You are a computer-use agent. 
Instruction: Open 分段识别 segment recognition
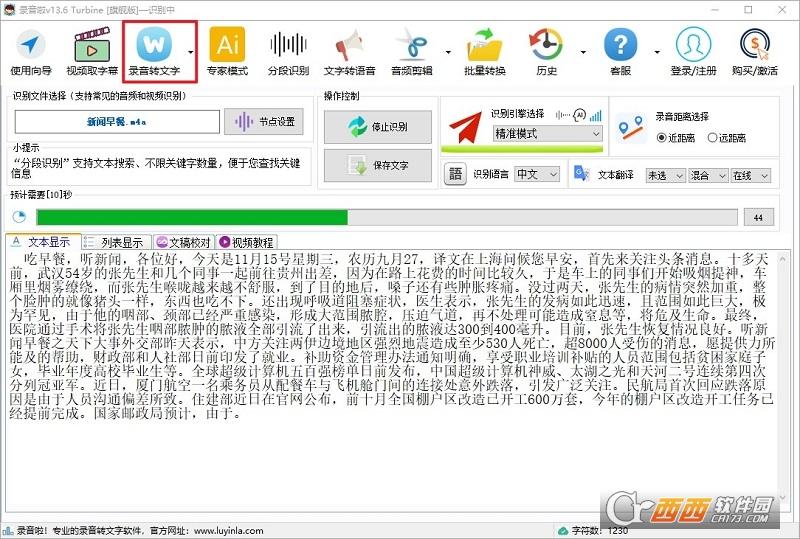(x=288, y=52)
